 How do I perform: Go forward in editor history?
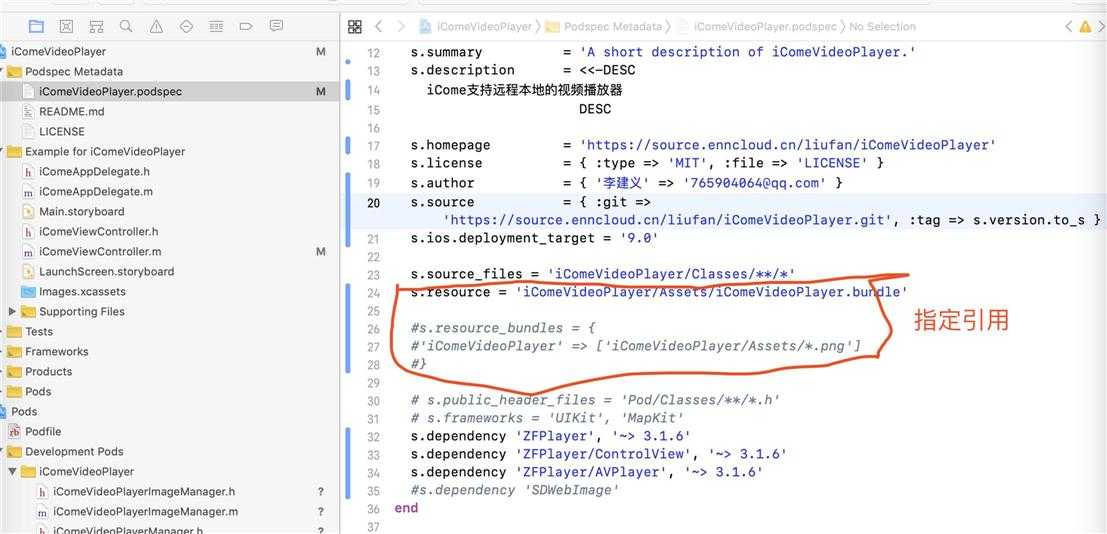(x=401, y=27)
